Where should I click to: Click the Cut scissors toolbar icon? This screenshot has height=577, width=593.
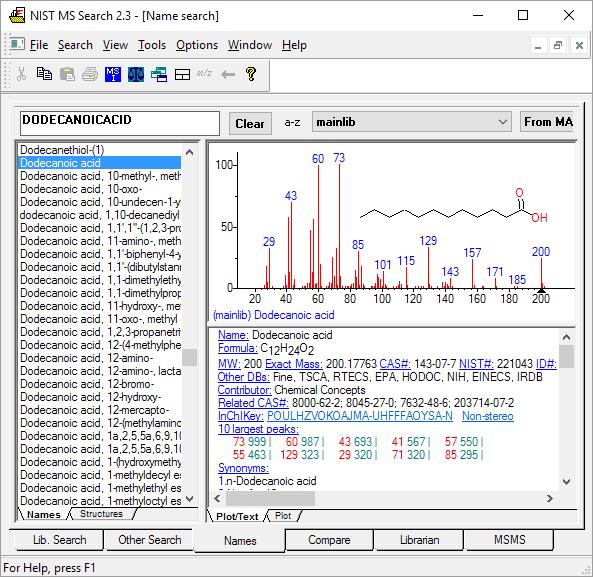(22, 74)
